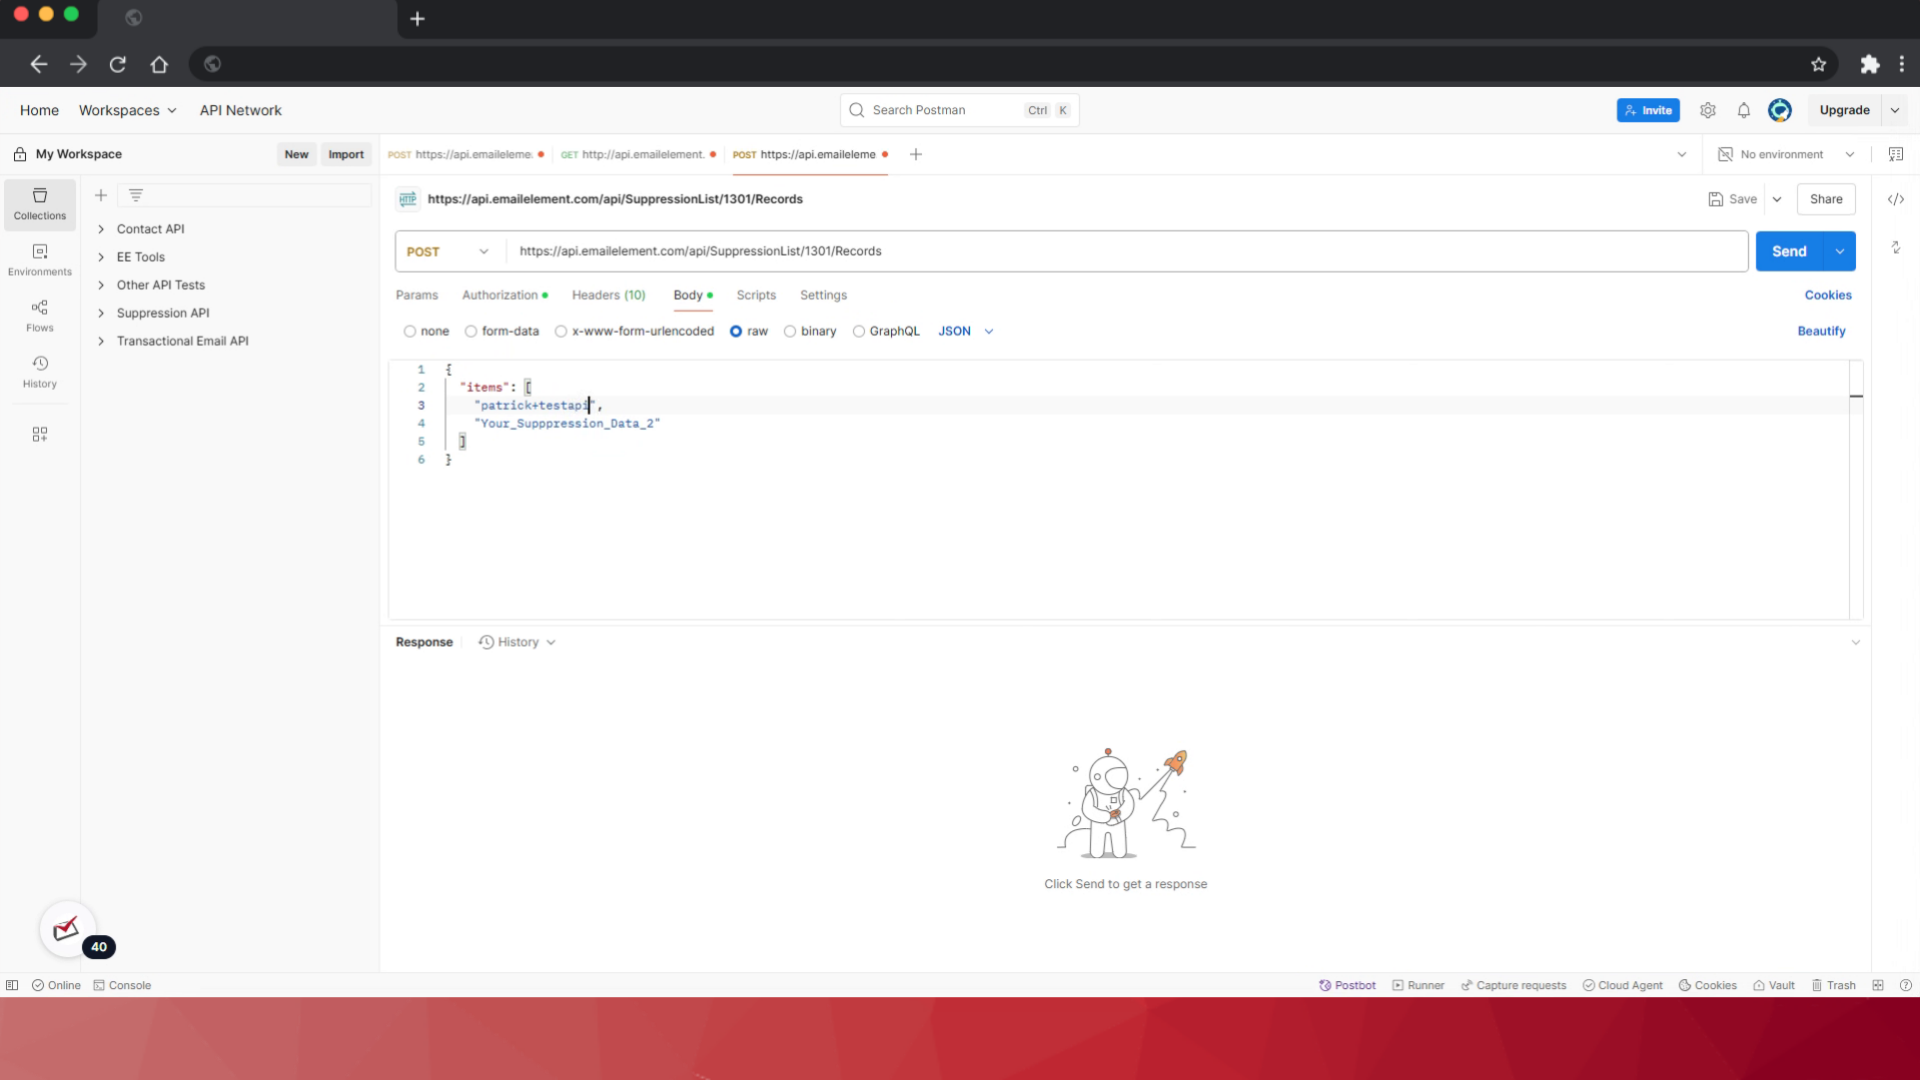Click the request URL input field
Viewport: 1920px width, 1080px height.
(x=1127, y=252)
